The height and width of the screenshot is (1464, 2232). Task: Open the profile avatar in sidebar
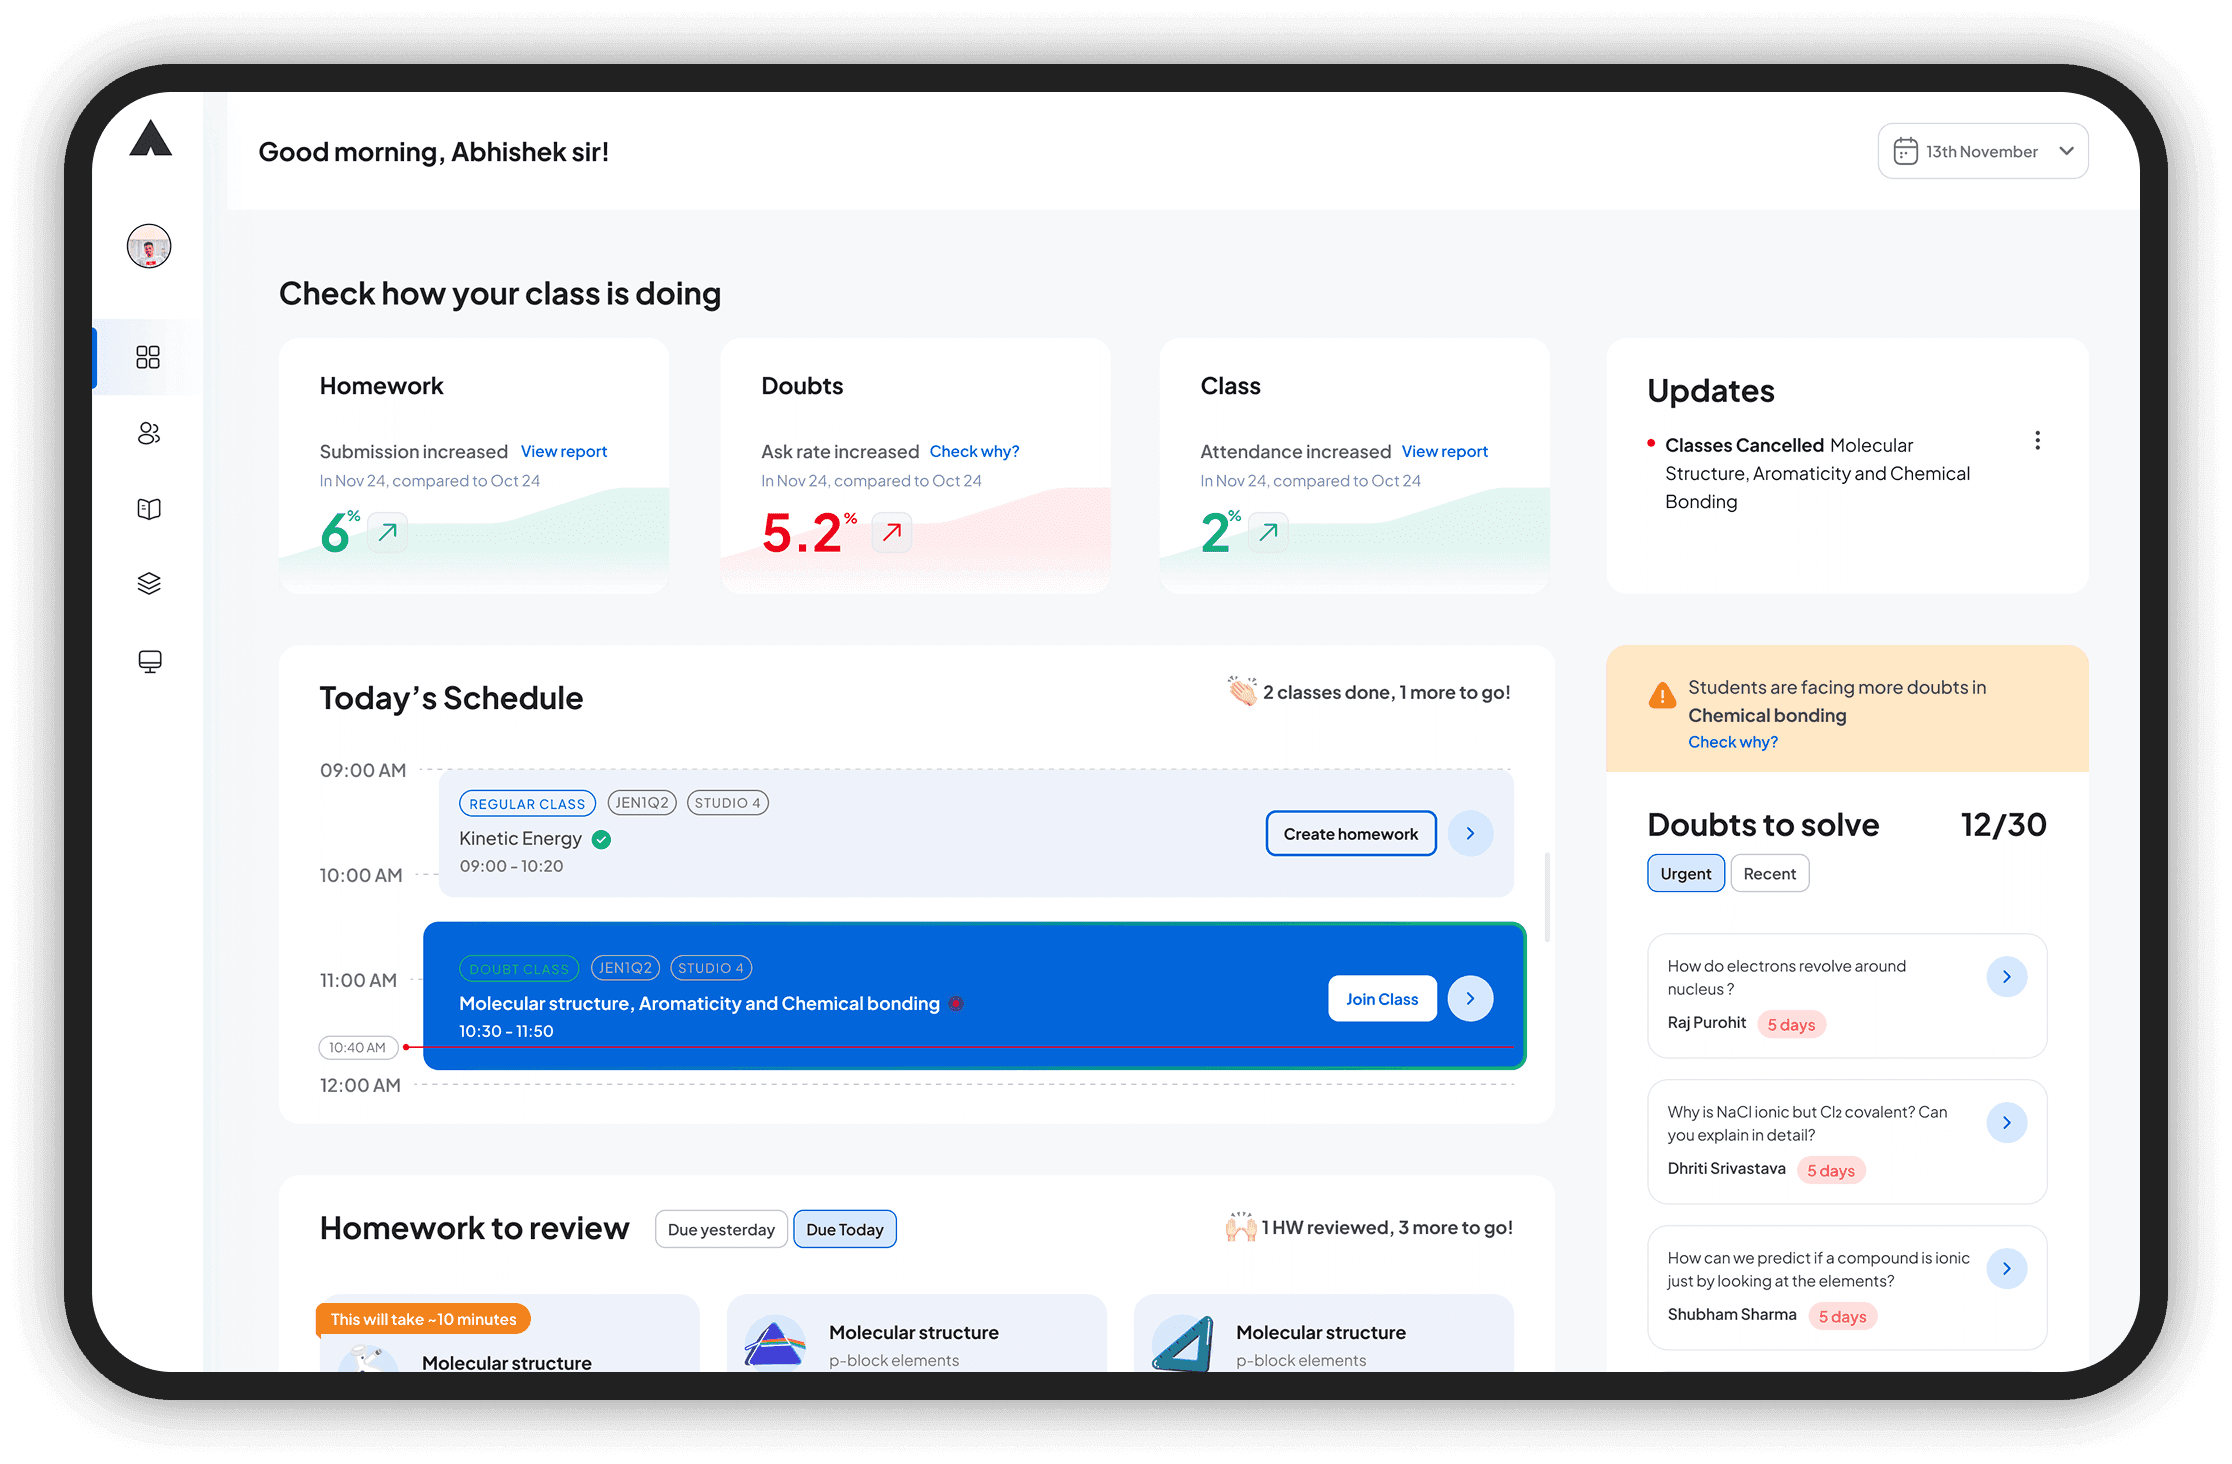(149, 246)
